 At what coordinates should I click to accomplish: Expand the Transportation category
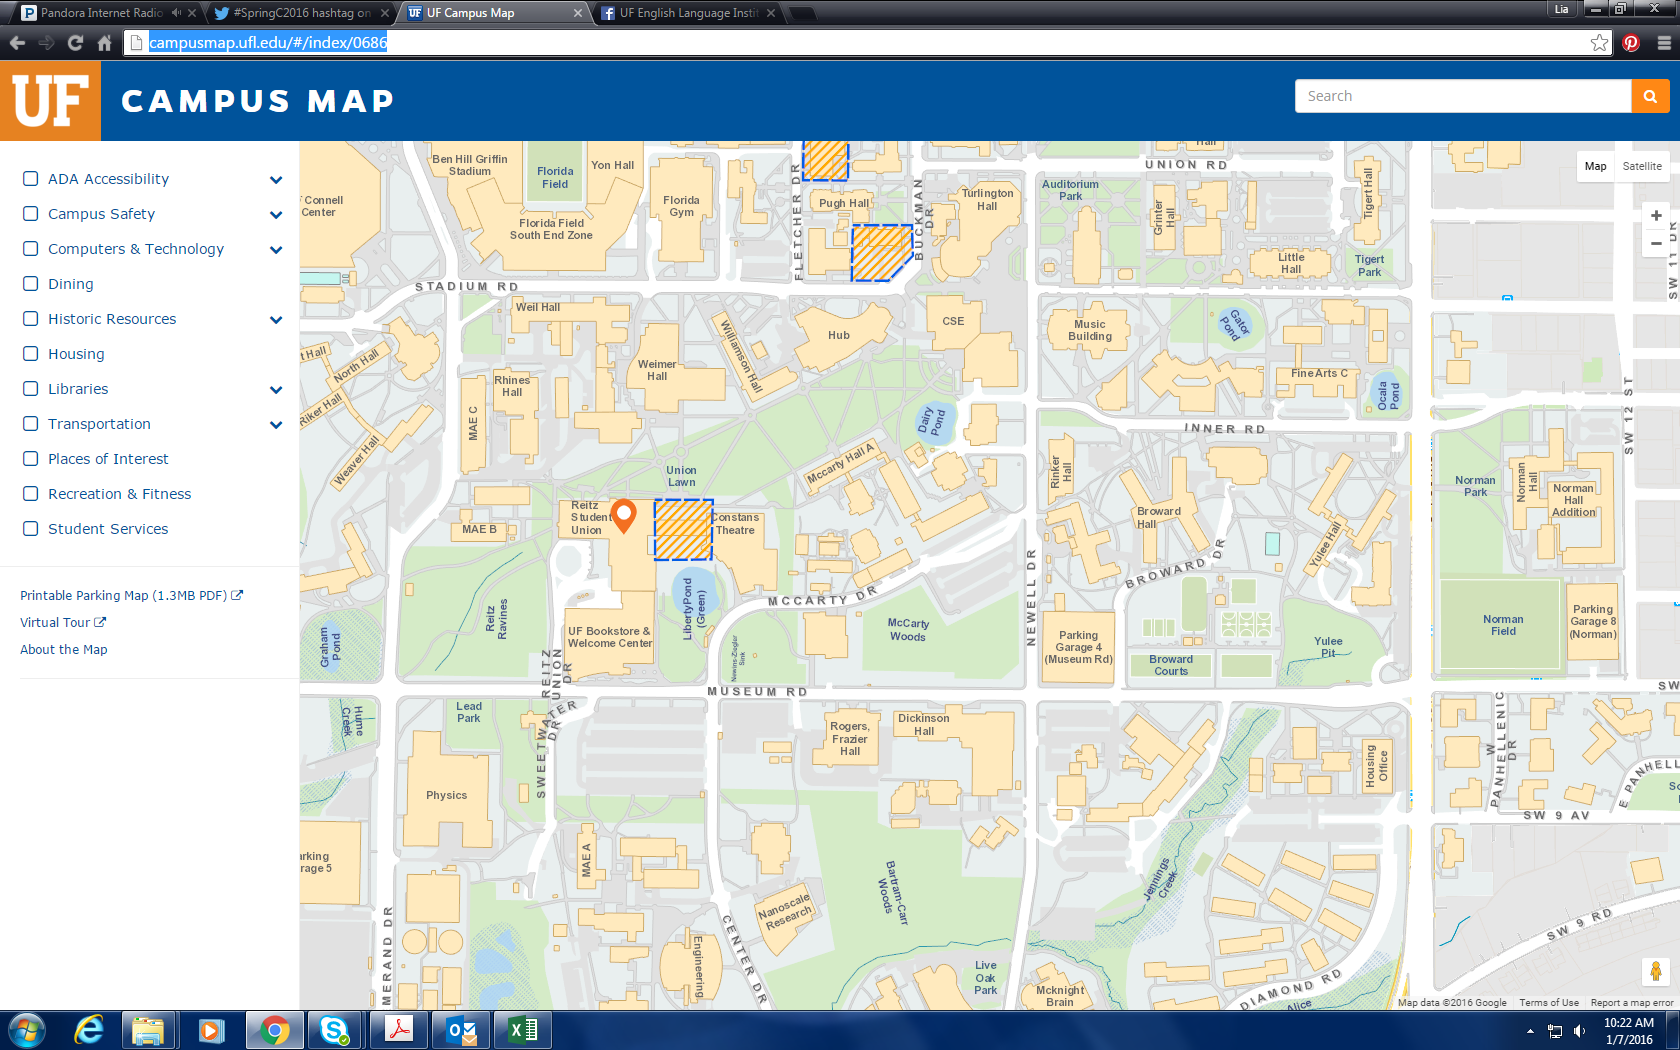tap(276, 425)
